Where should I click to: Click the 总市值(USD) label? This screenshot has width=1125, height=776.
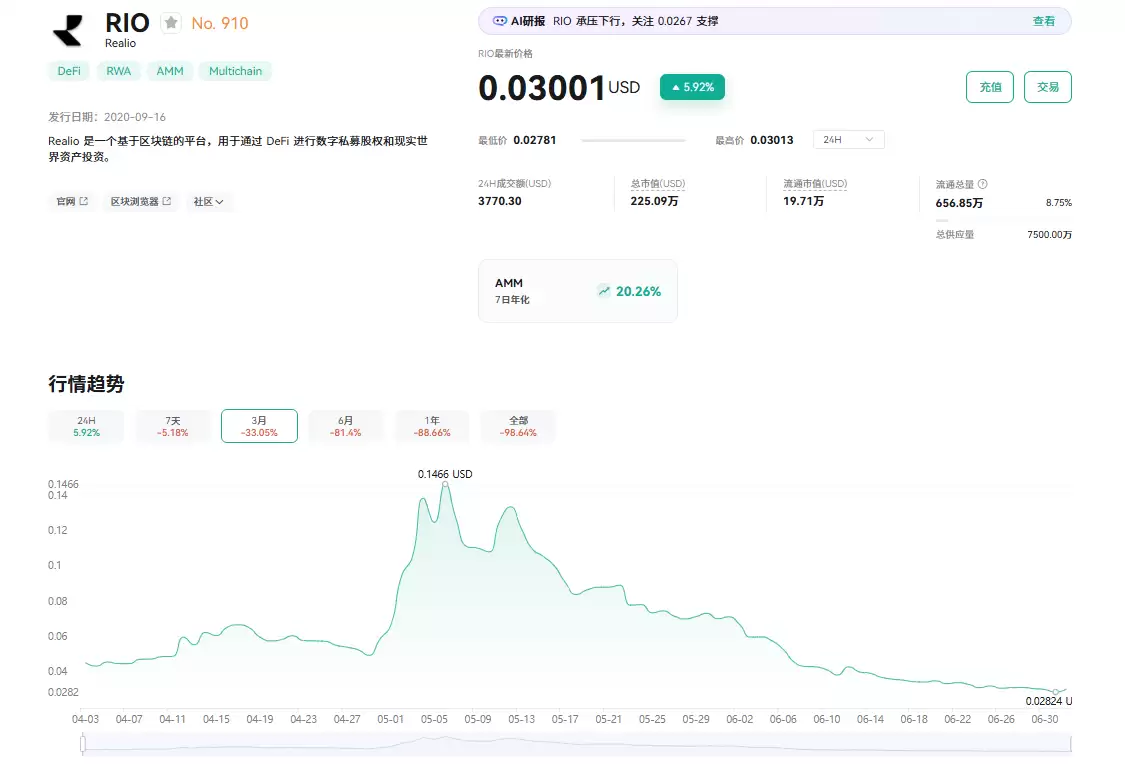[x=658, y=184]
